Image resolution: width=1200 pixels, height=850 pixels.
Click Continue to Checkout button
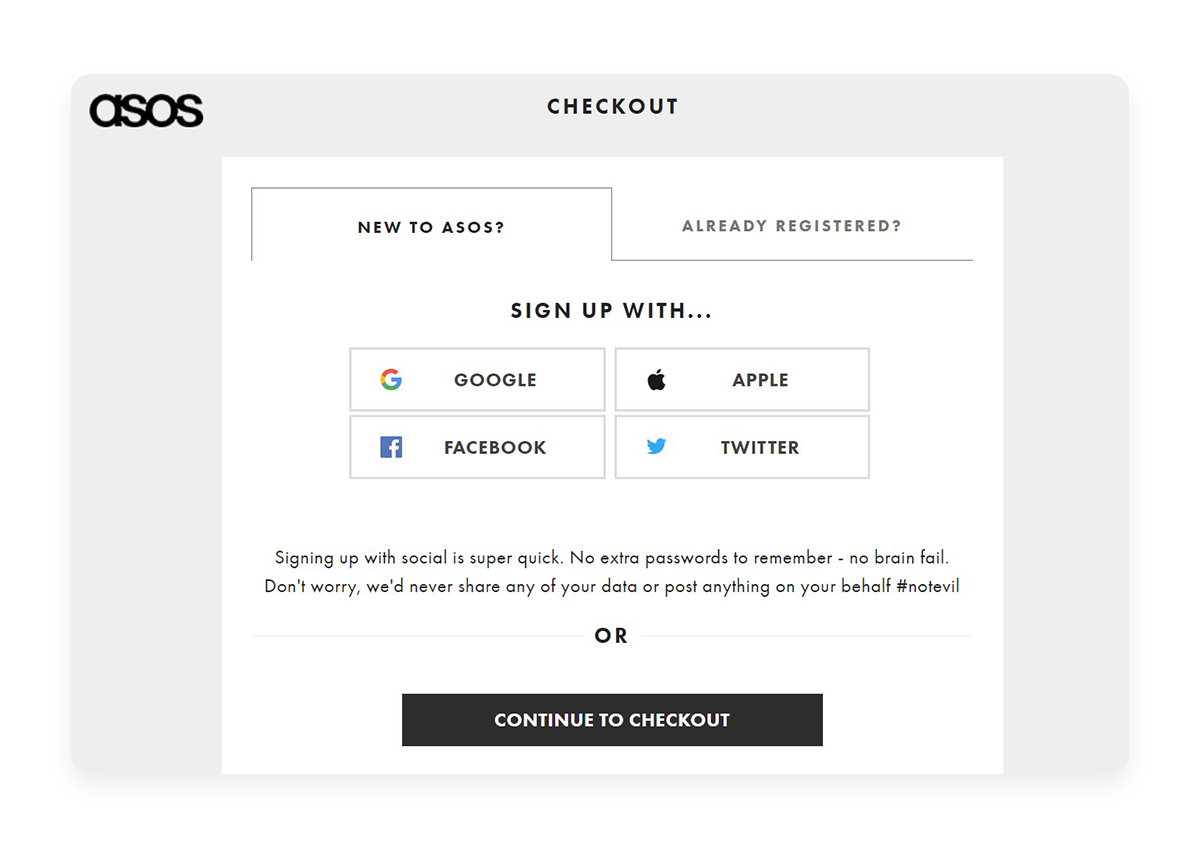(612, 720)
